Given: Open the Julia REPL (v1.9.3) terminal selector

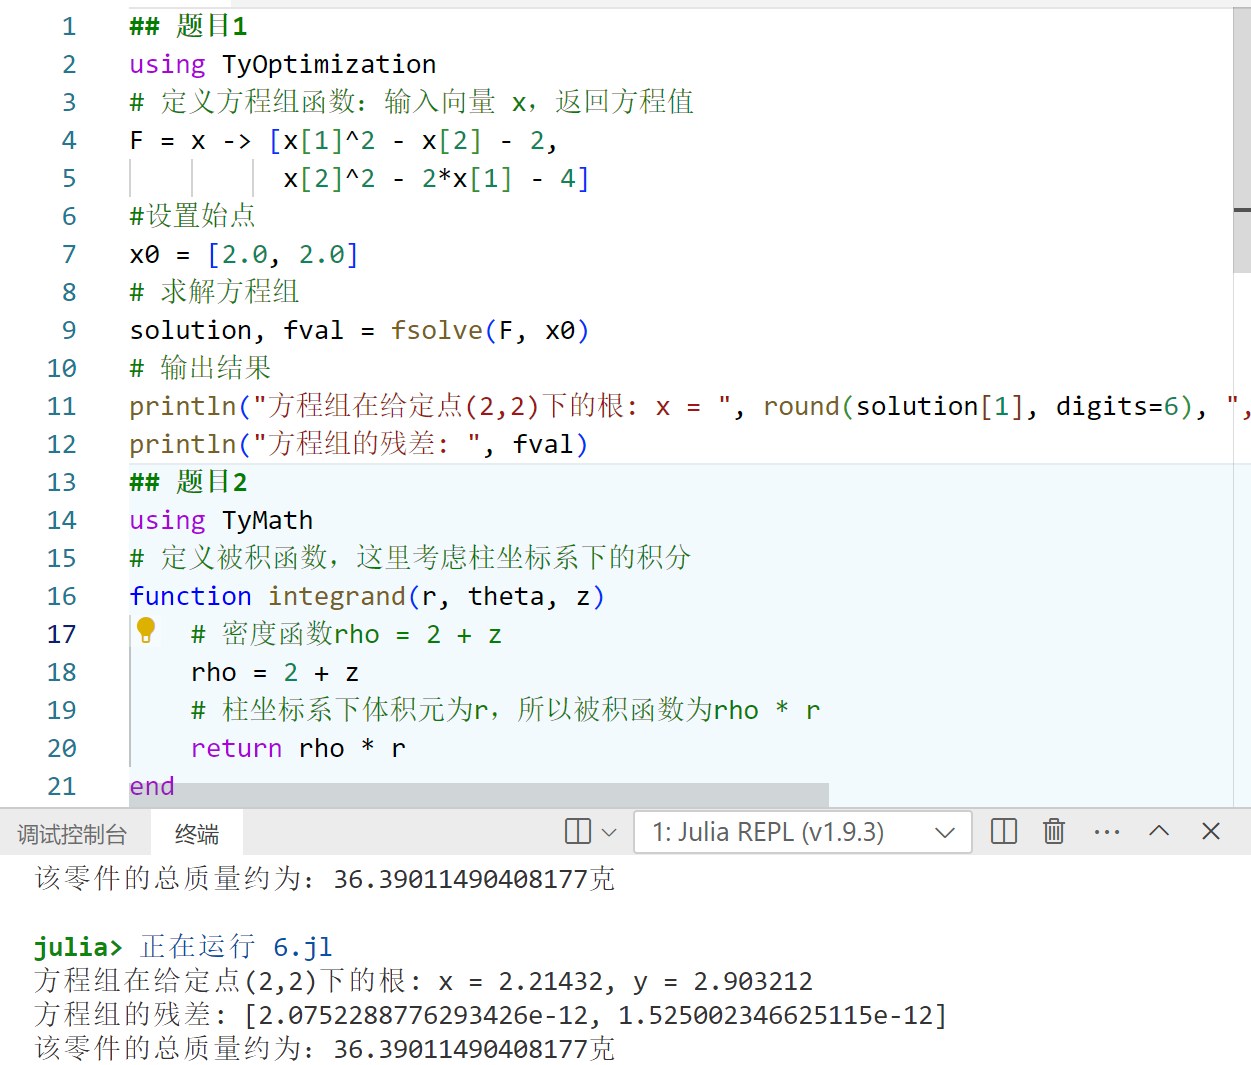Looking at the screenshot, I should click(803, 832).
